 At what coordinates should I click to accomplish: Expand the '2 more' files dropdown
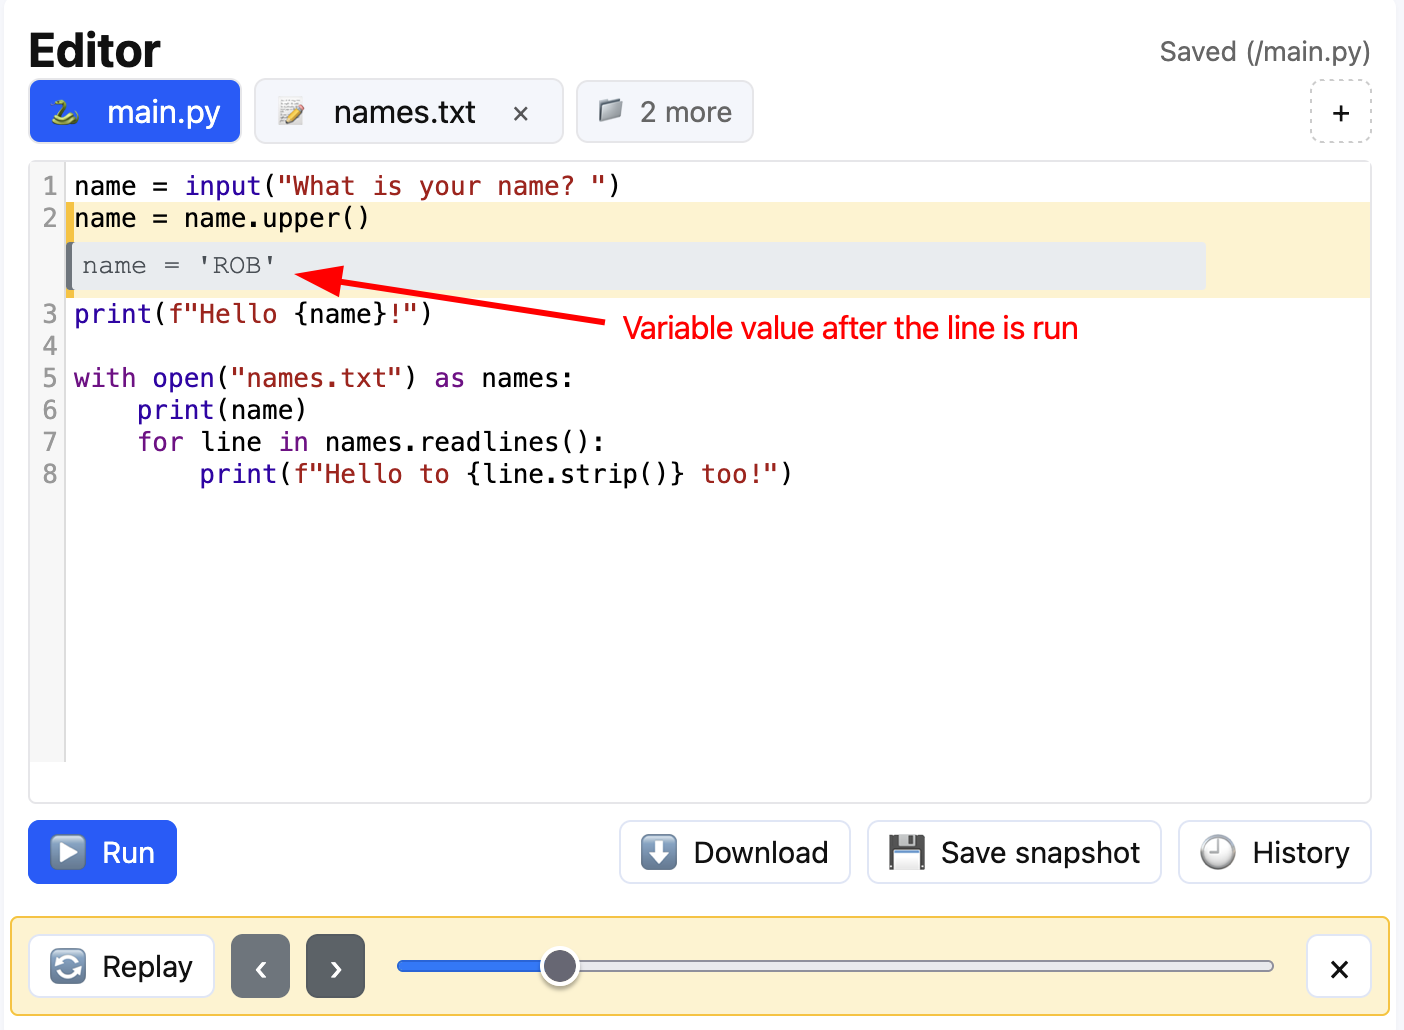pyautogui.click(x=665, y=112)
